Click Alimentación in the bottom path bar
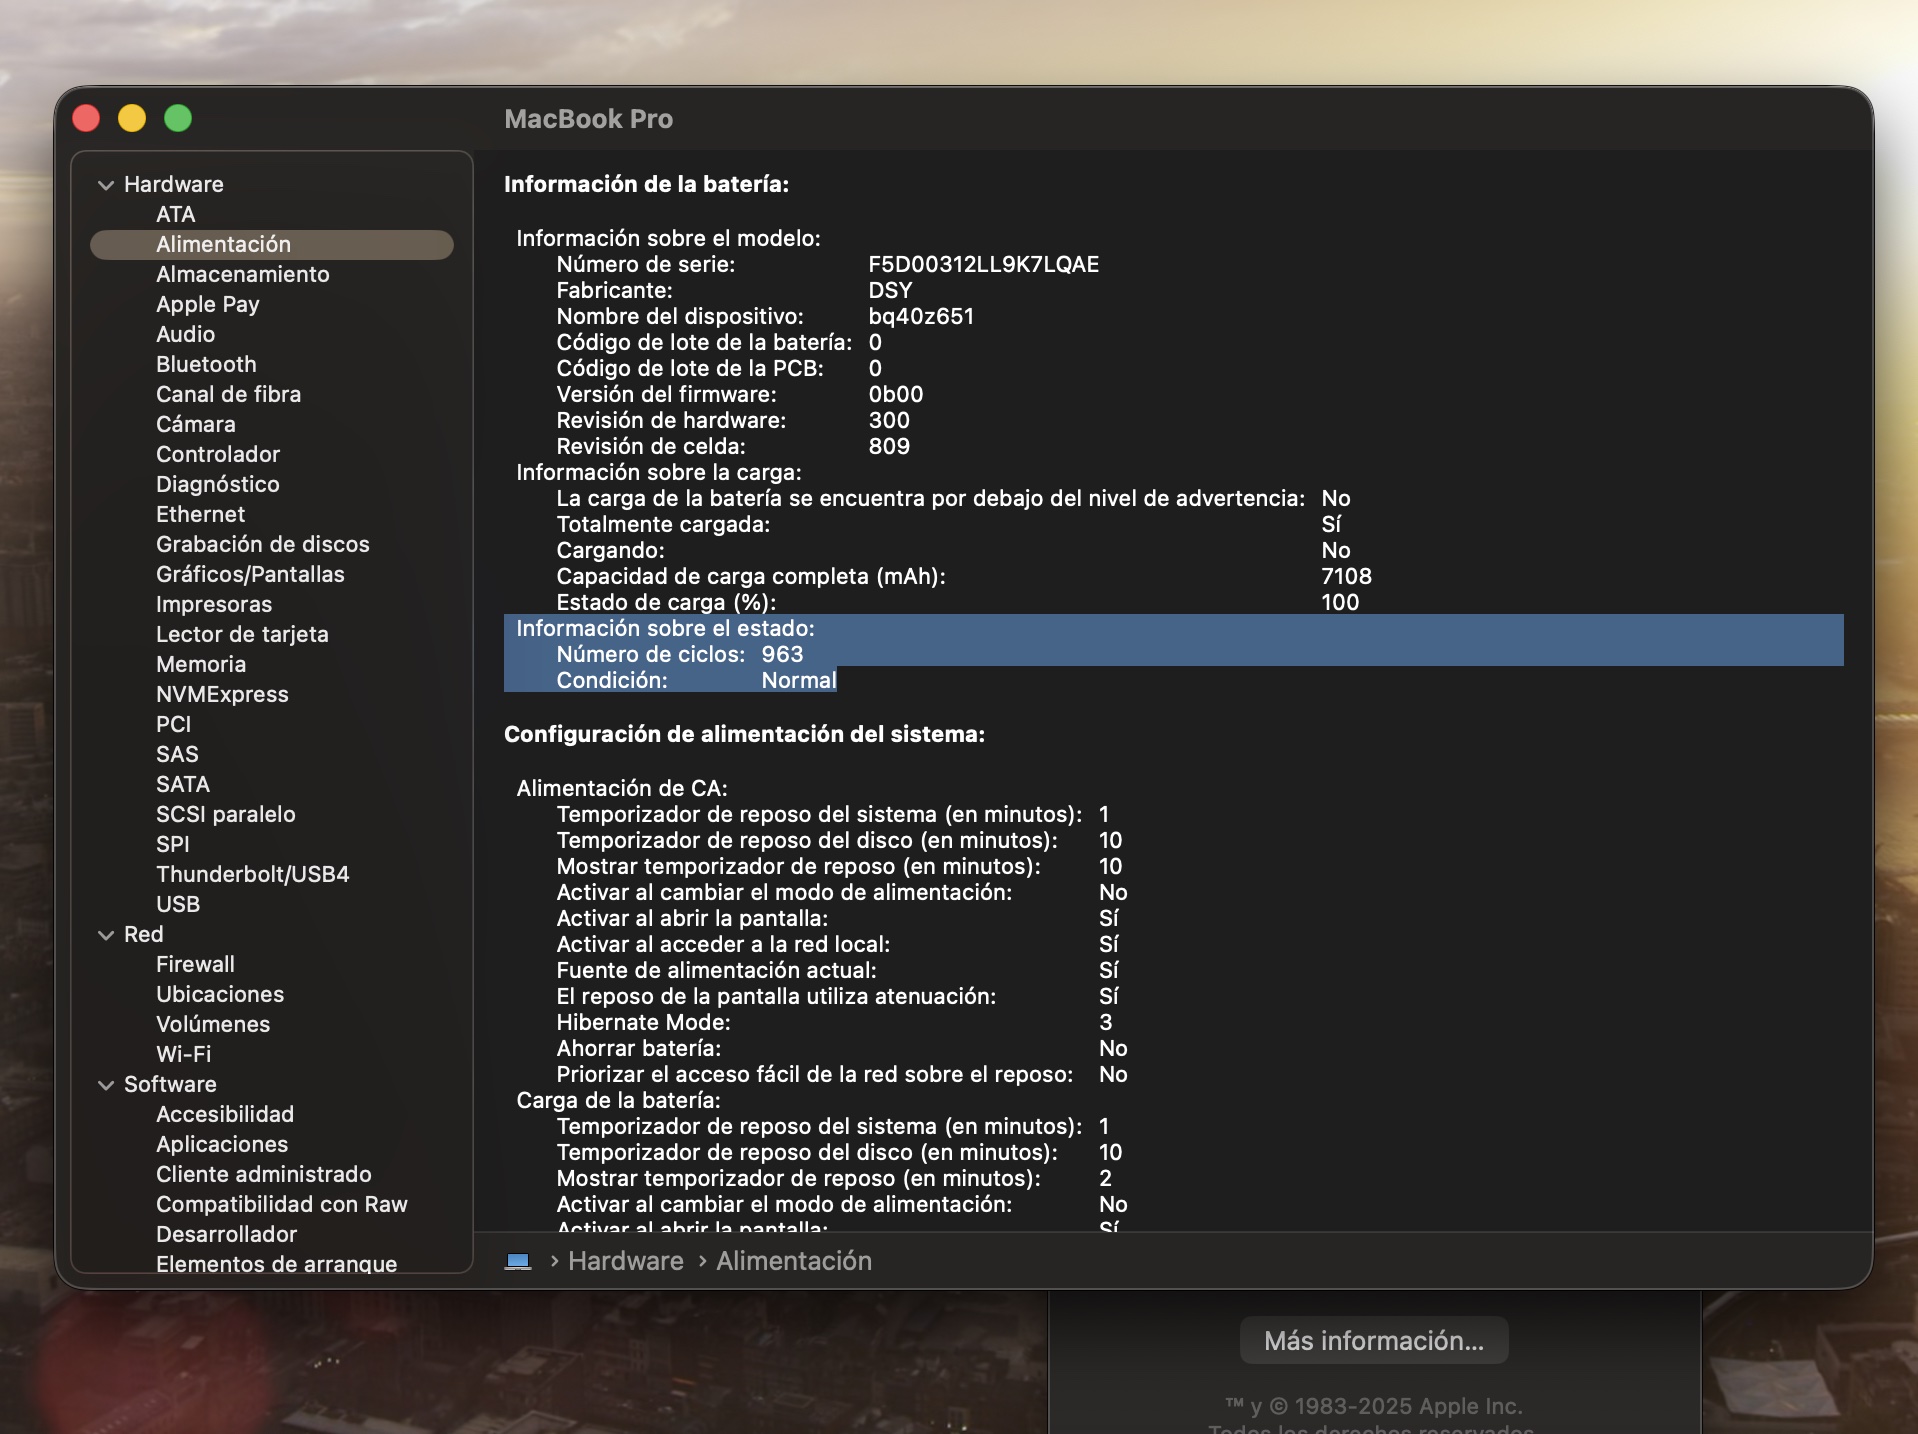The height and width of the screenshot is (1434, 1918). pos(793,1261)
